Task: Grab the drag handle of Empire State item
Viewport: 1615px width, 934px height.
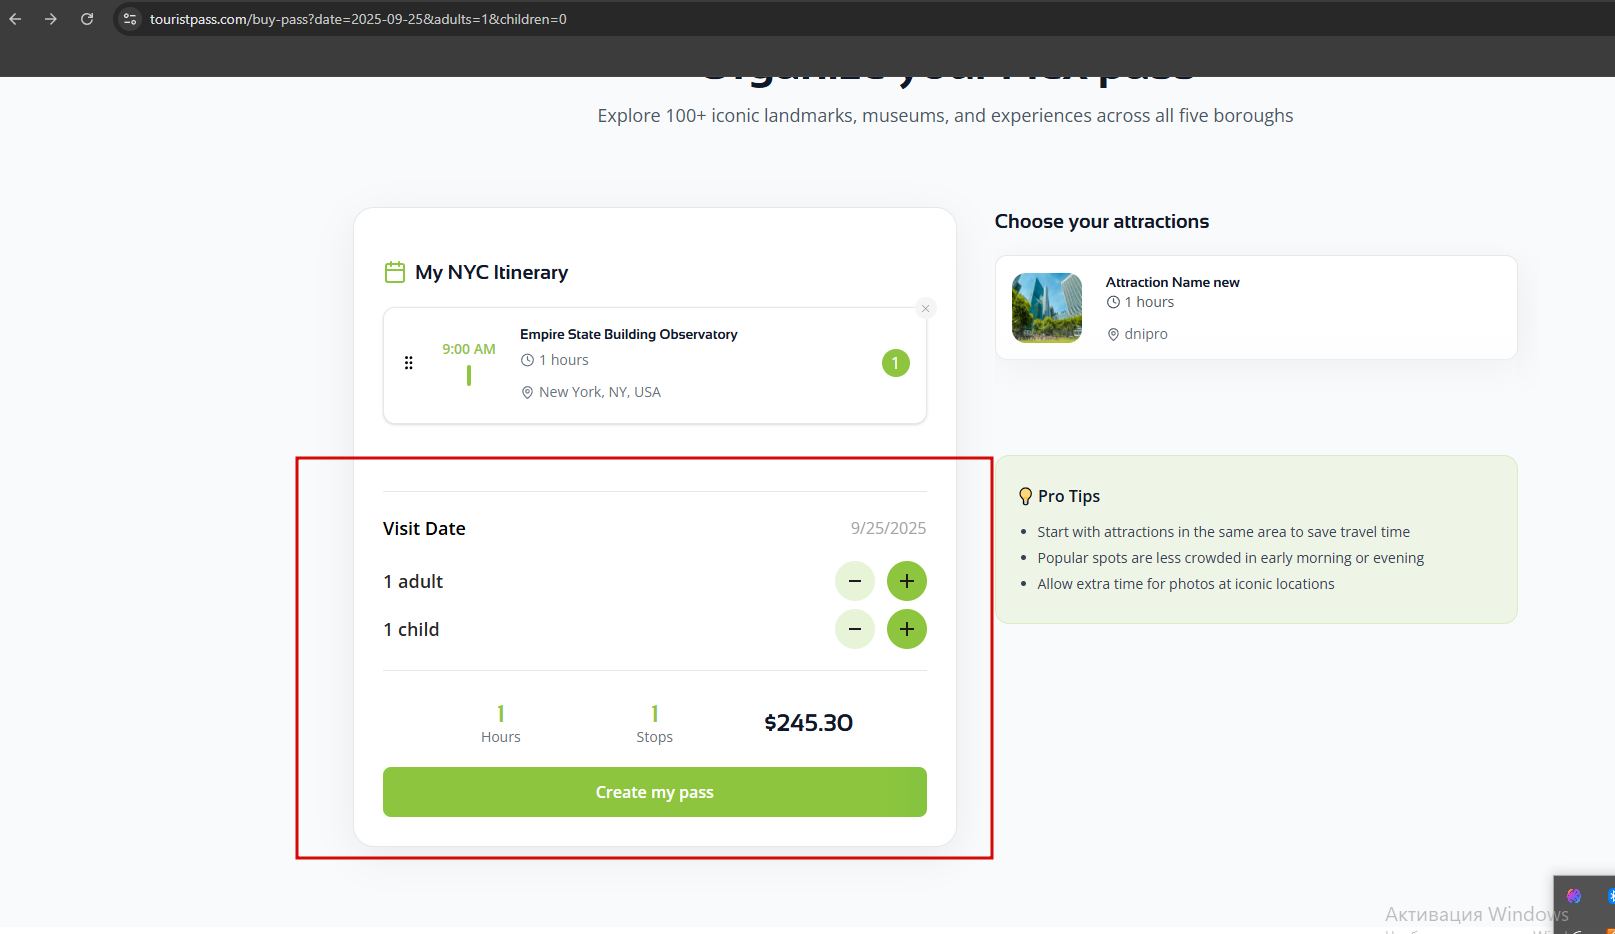Action: [408, 363]
